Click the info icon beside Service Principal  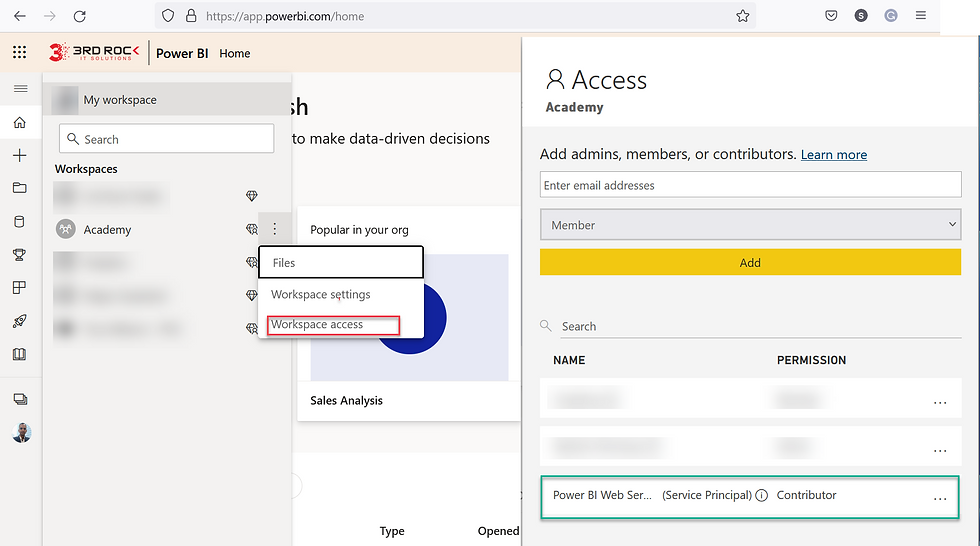click(761, 495)
